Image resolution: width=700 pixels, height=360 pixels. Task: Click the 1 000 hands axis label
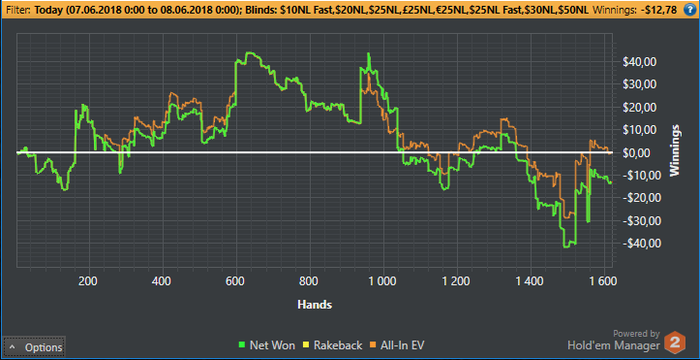383,281
